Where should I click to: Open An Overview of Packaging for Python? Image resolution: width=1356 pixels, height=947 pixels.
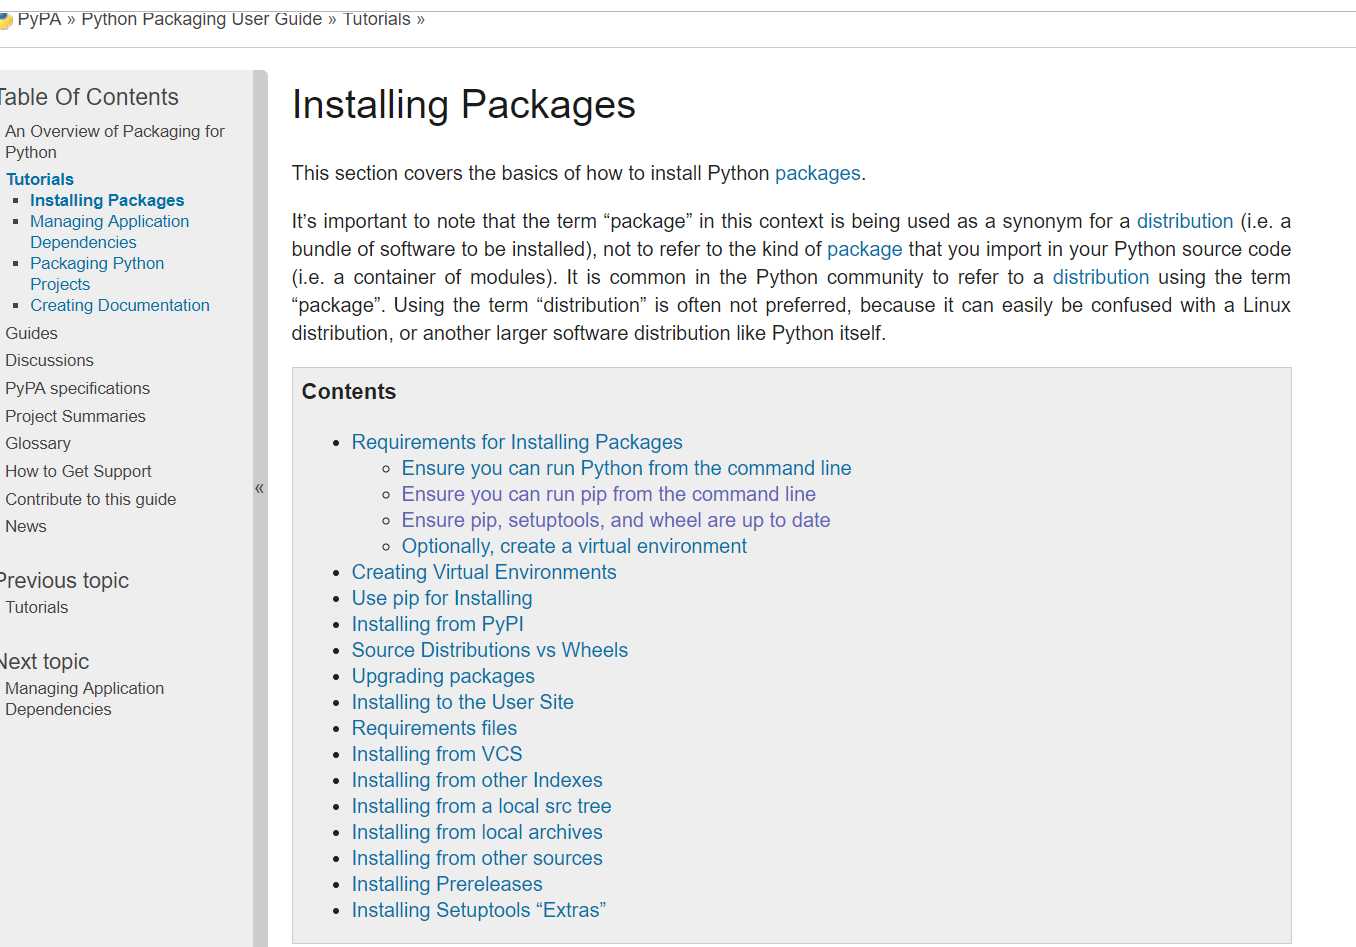point(115,142)
